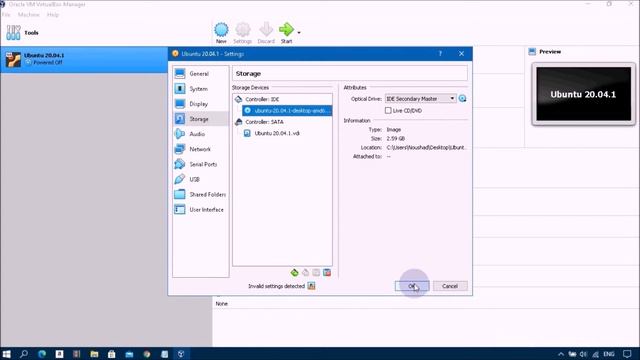The width and height of the screenshot is (640, 360).
Task: Open the Start button dropdown arrow
Action: pos(299,33)
